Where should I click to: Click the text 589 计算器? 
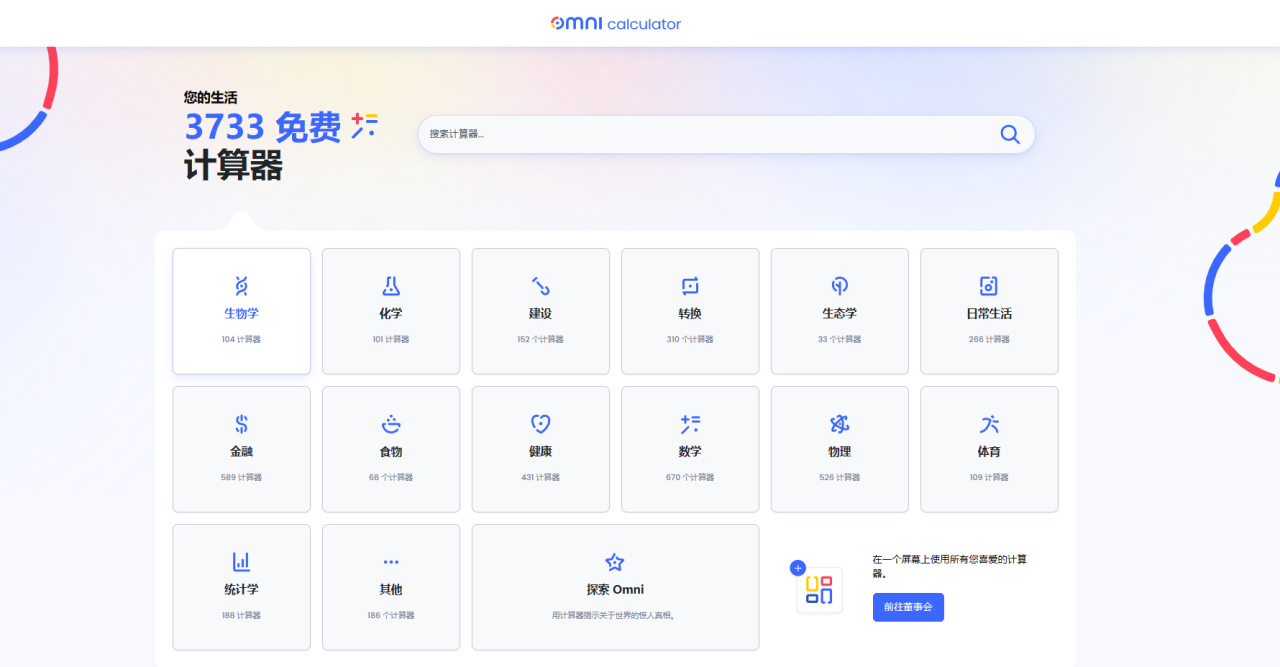pos(241,477)
